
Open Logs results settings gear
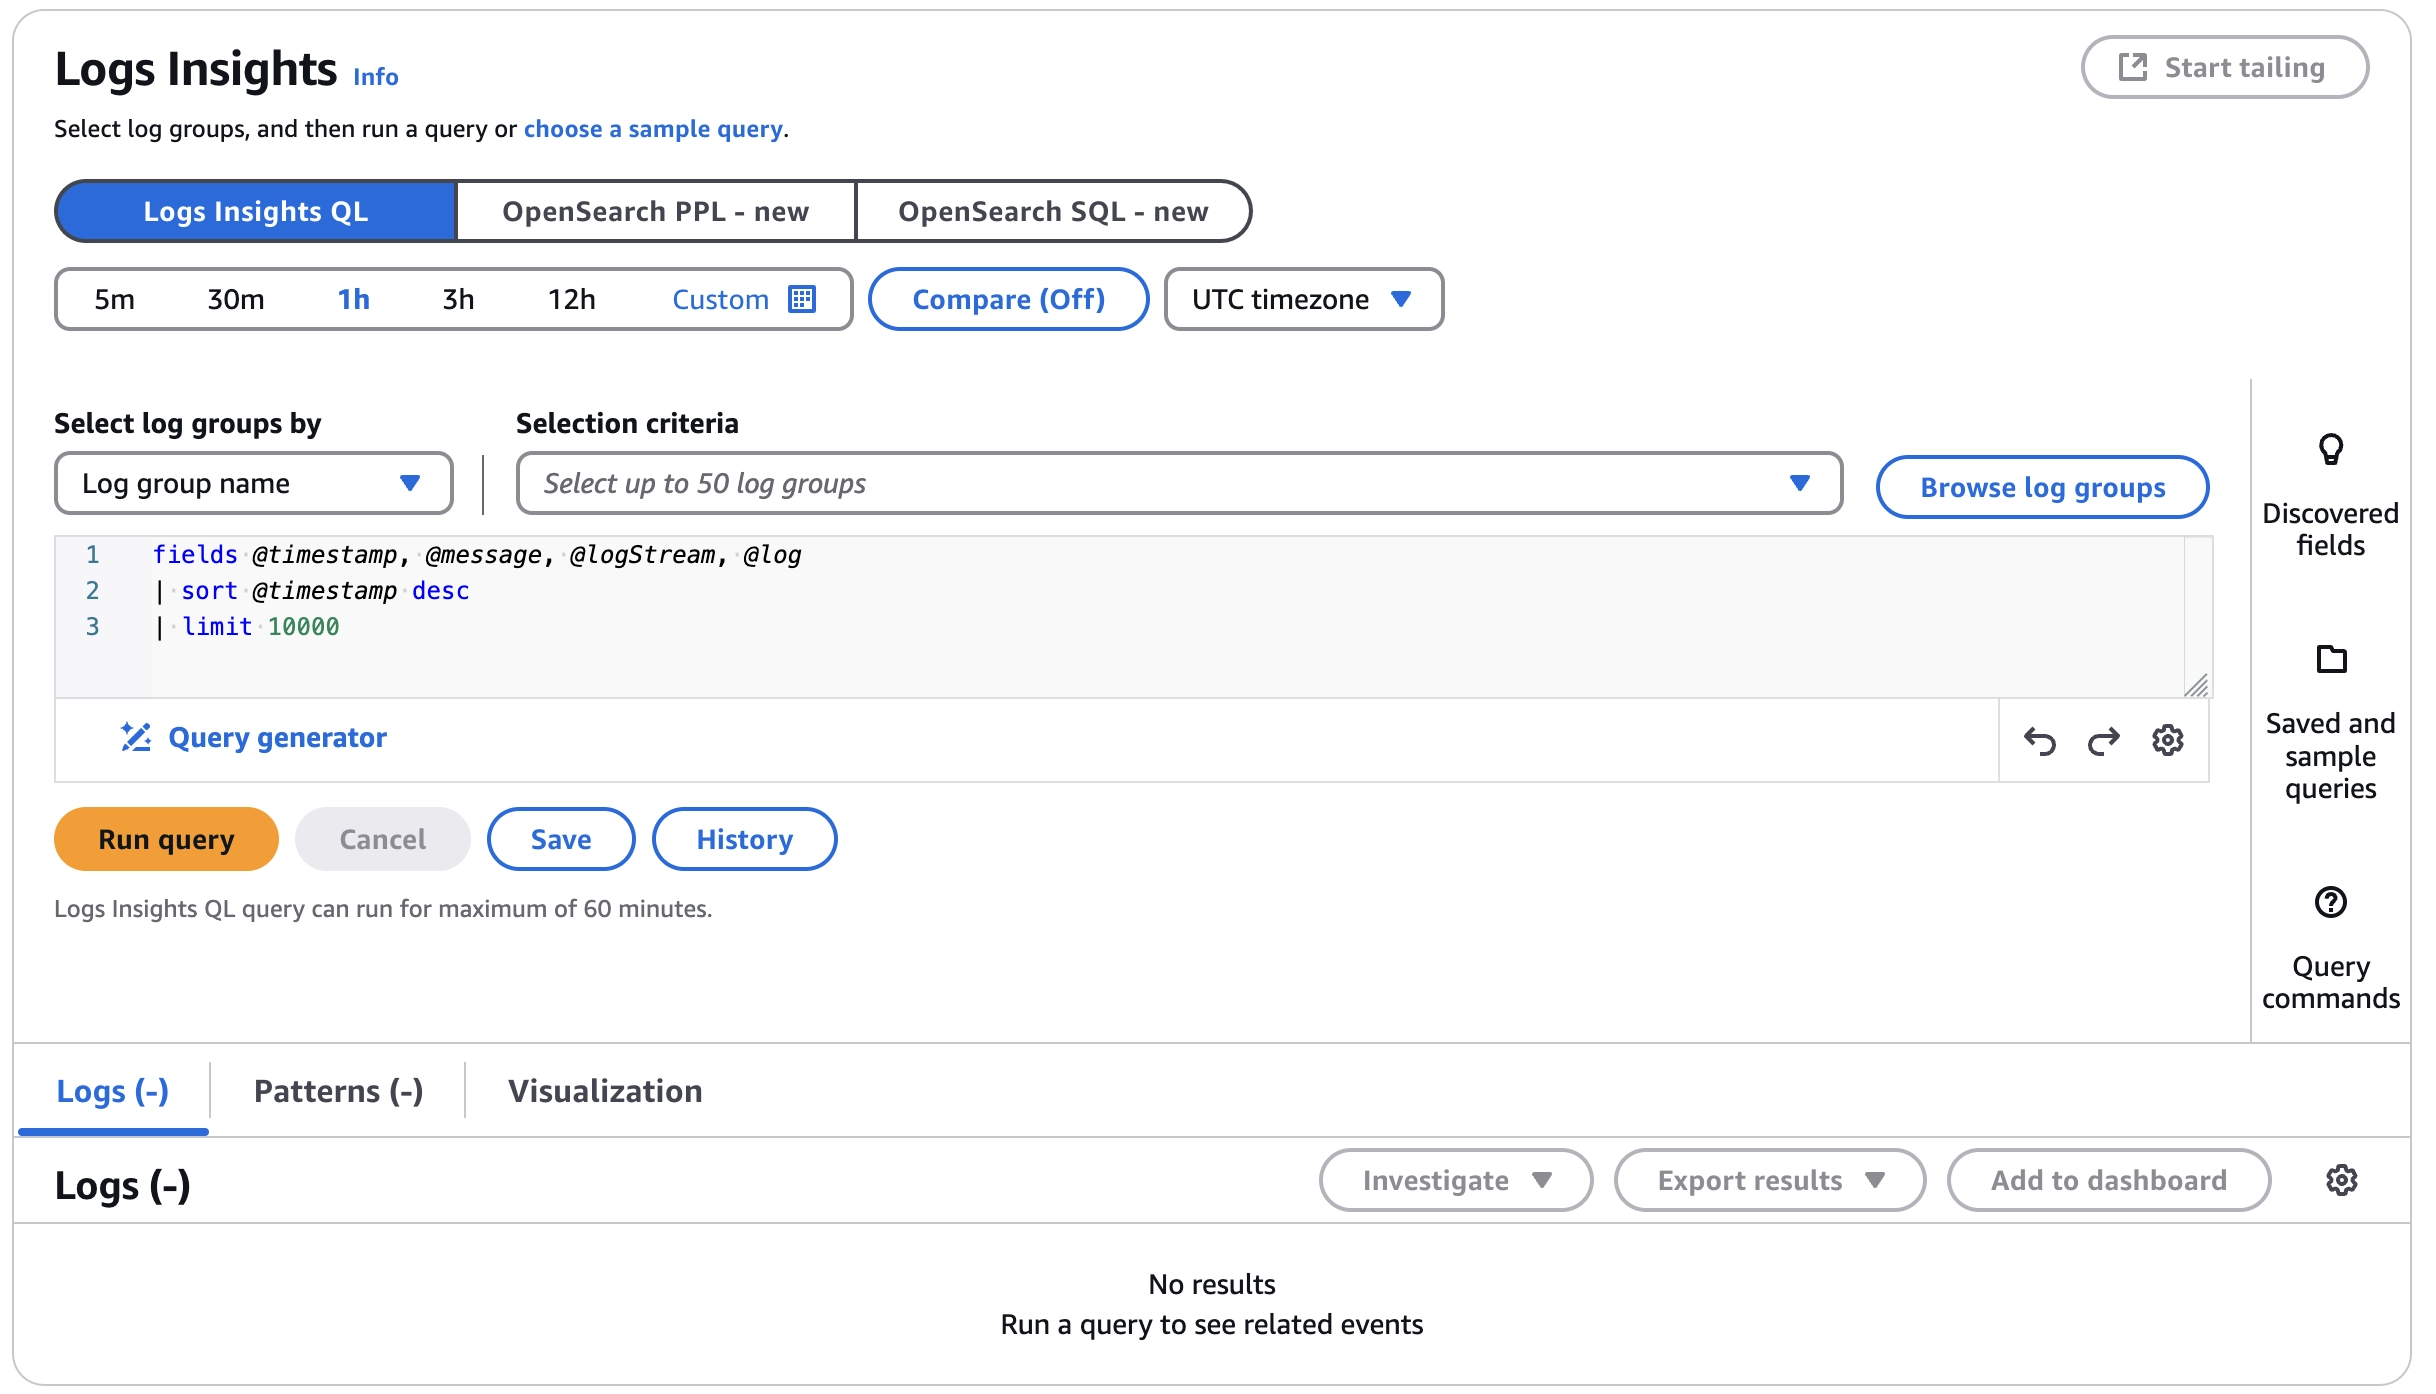pos(2341,1180)
